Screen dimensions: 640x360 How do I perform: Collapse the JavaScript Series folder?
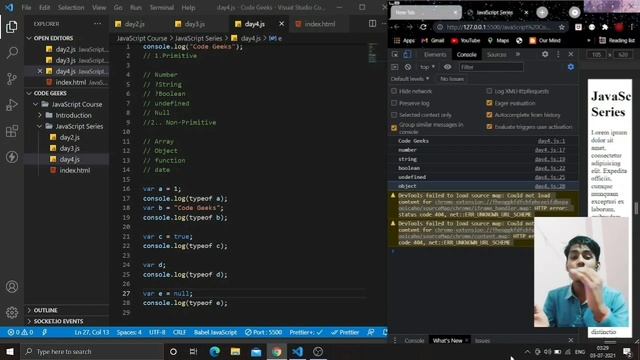[40, 126]
